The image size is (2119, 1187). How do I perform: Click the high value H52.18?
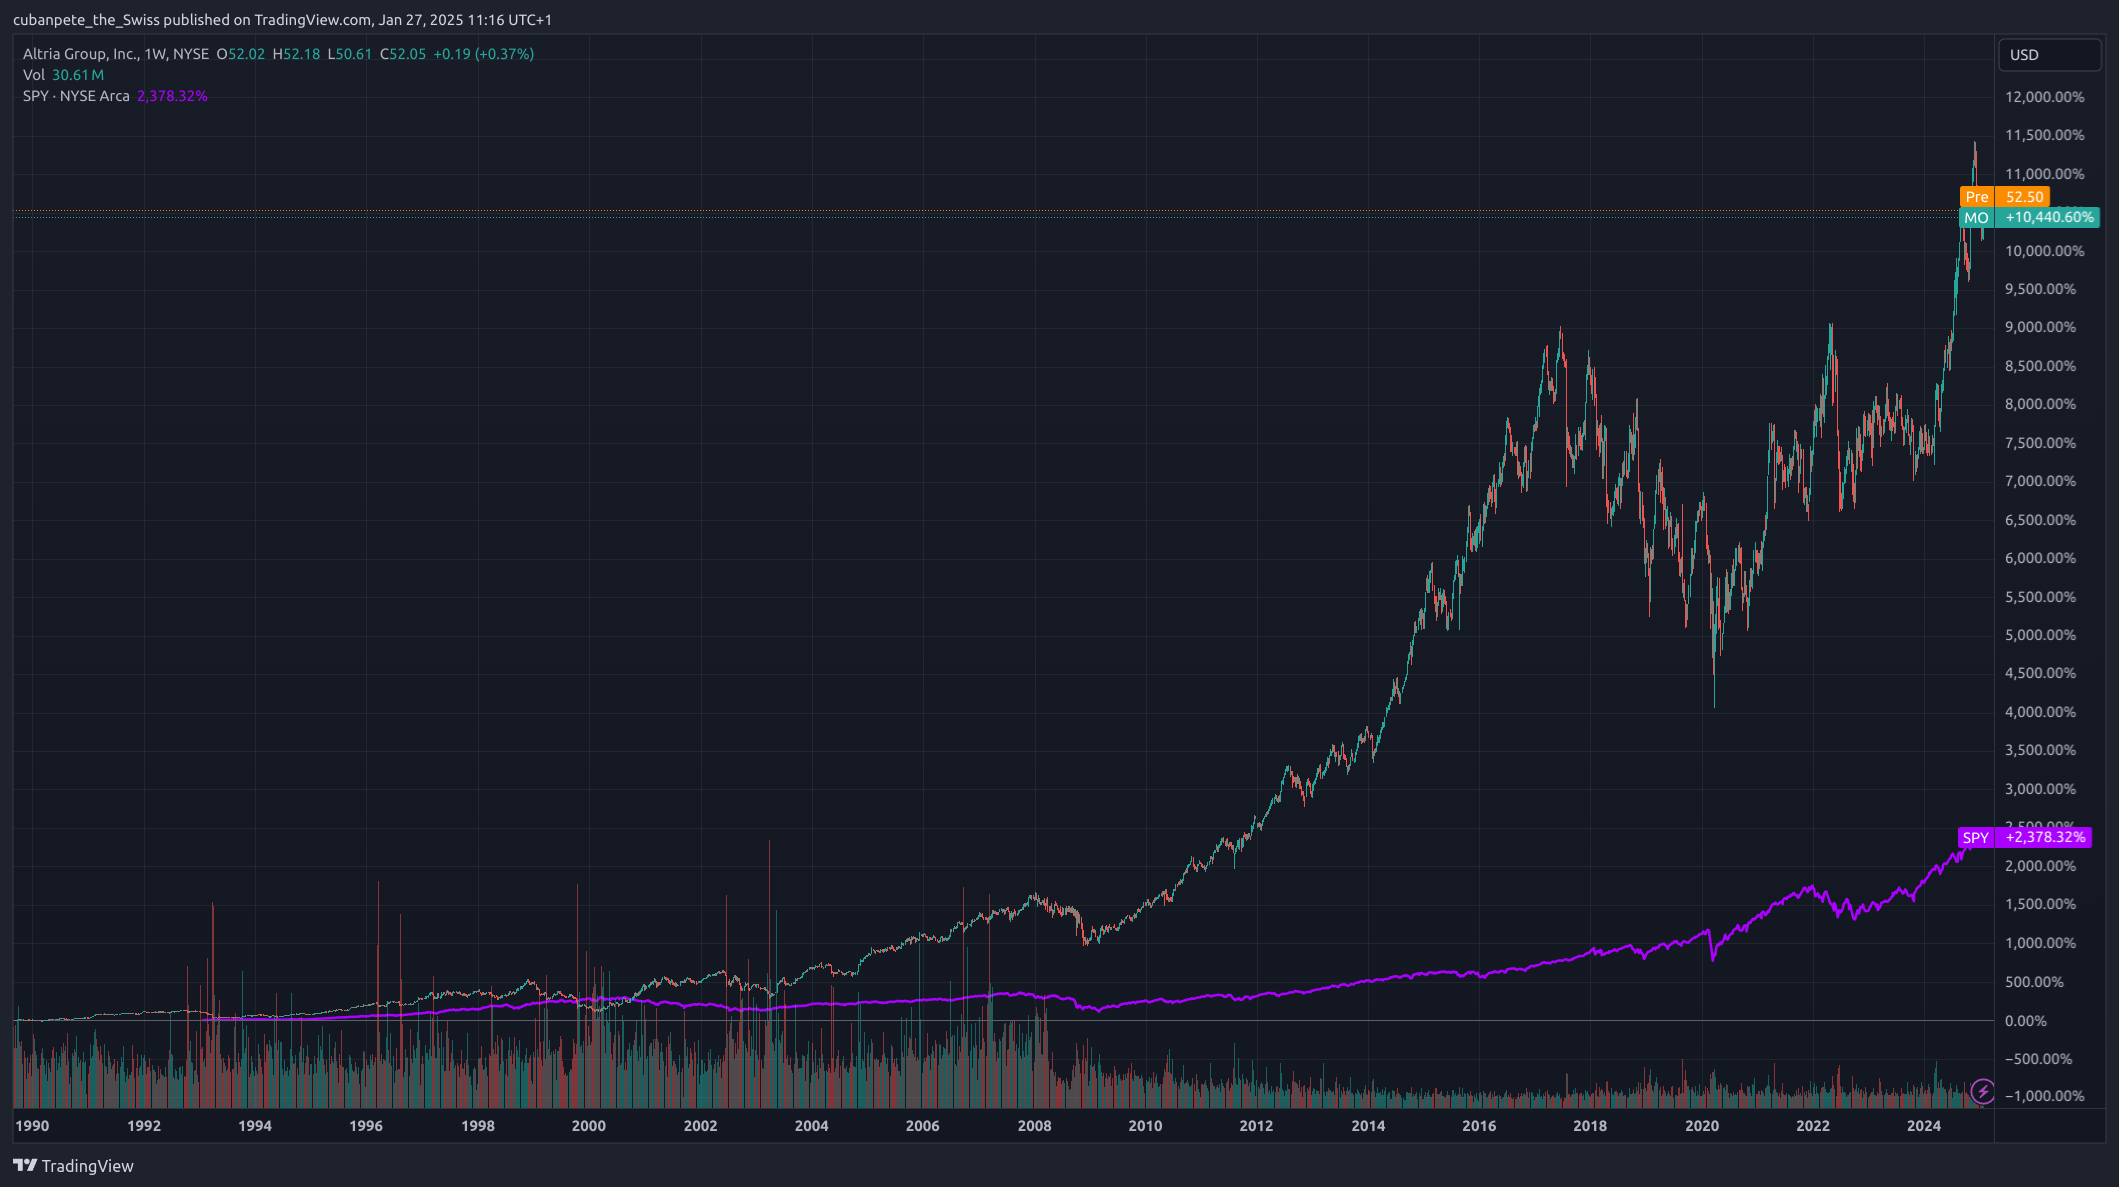[296, 54]
